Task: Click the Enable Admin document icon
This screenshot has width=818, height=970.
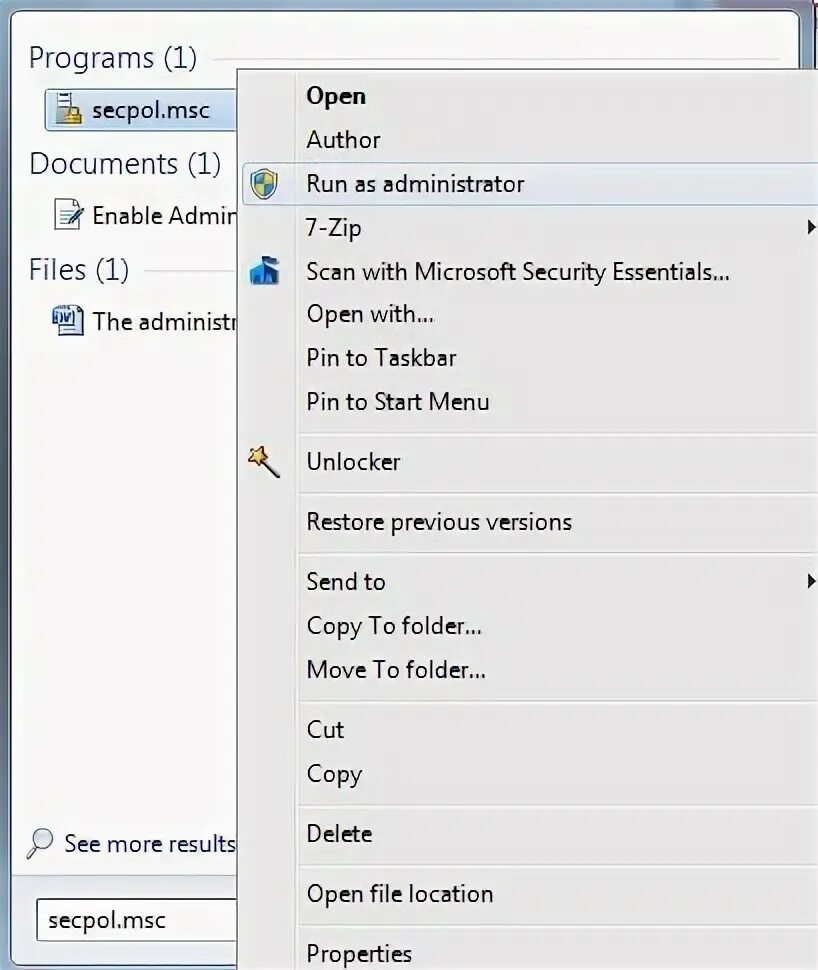Action: 68,215
